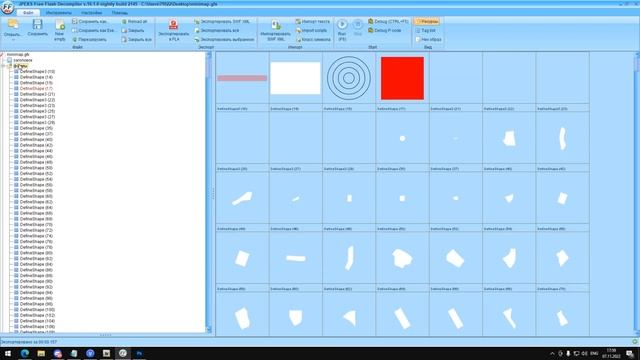
Task: Switch to the Инструменты ribbon tab
Action: 58,13
